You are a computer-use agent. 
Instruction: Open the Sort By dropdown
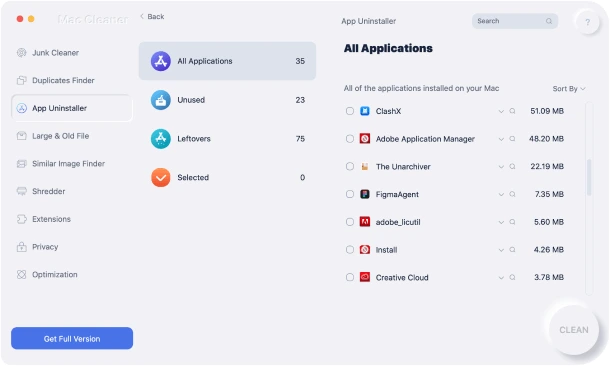[x=569, y=89]
